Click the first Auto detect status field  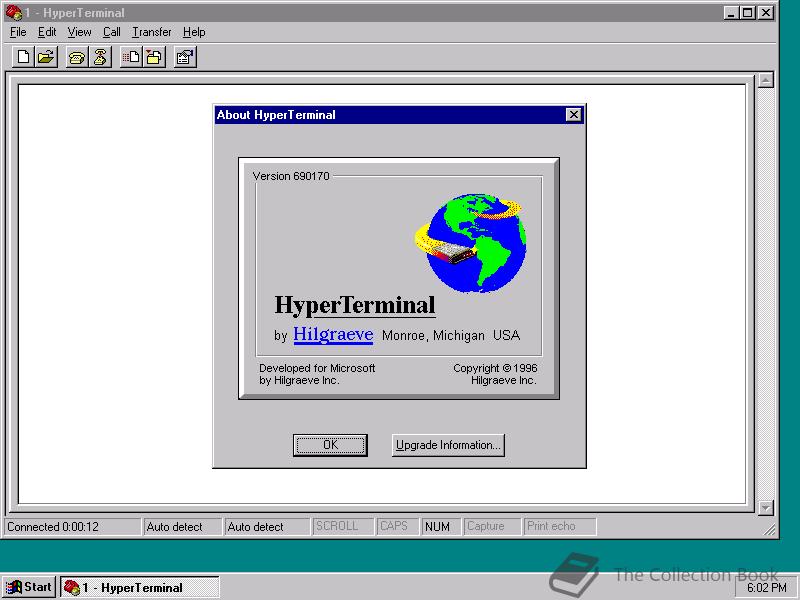(x=183, y=527)
